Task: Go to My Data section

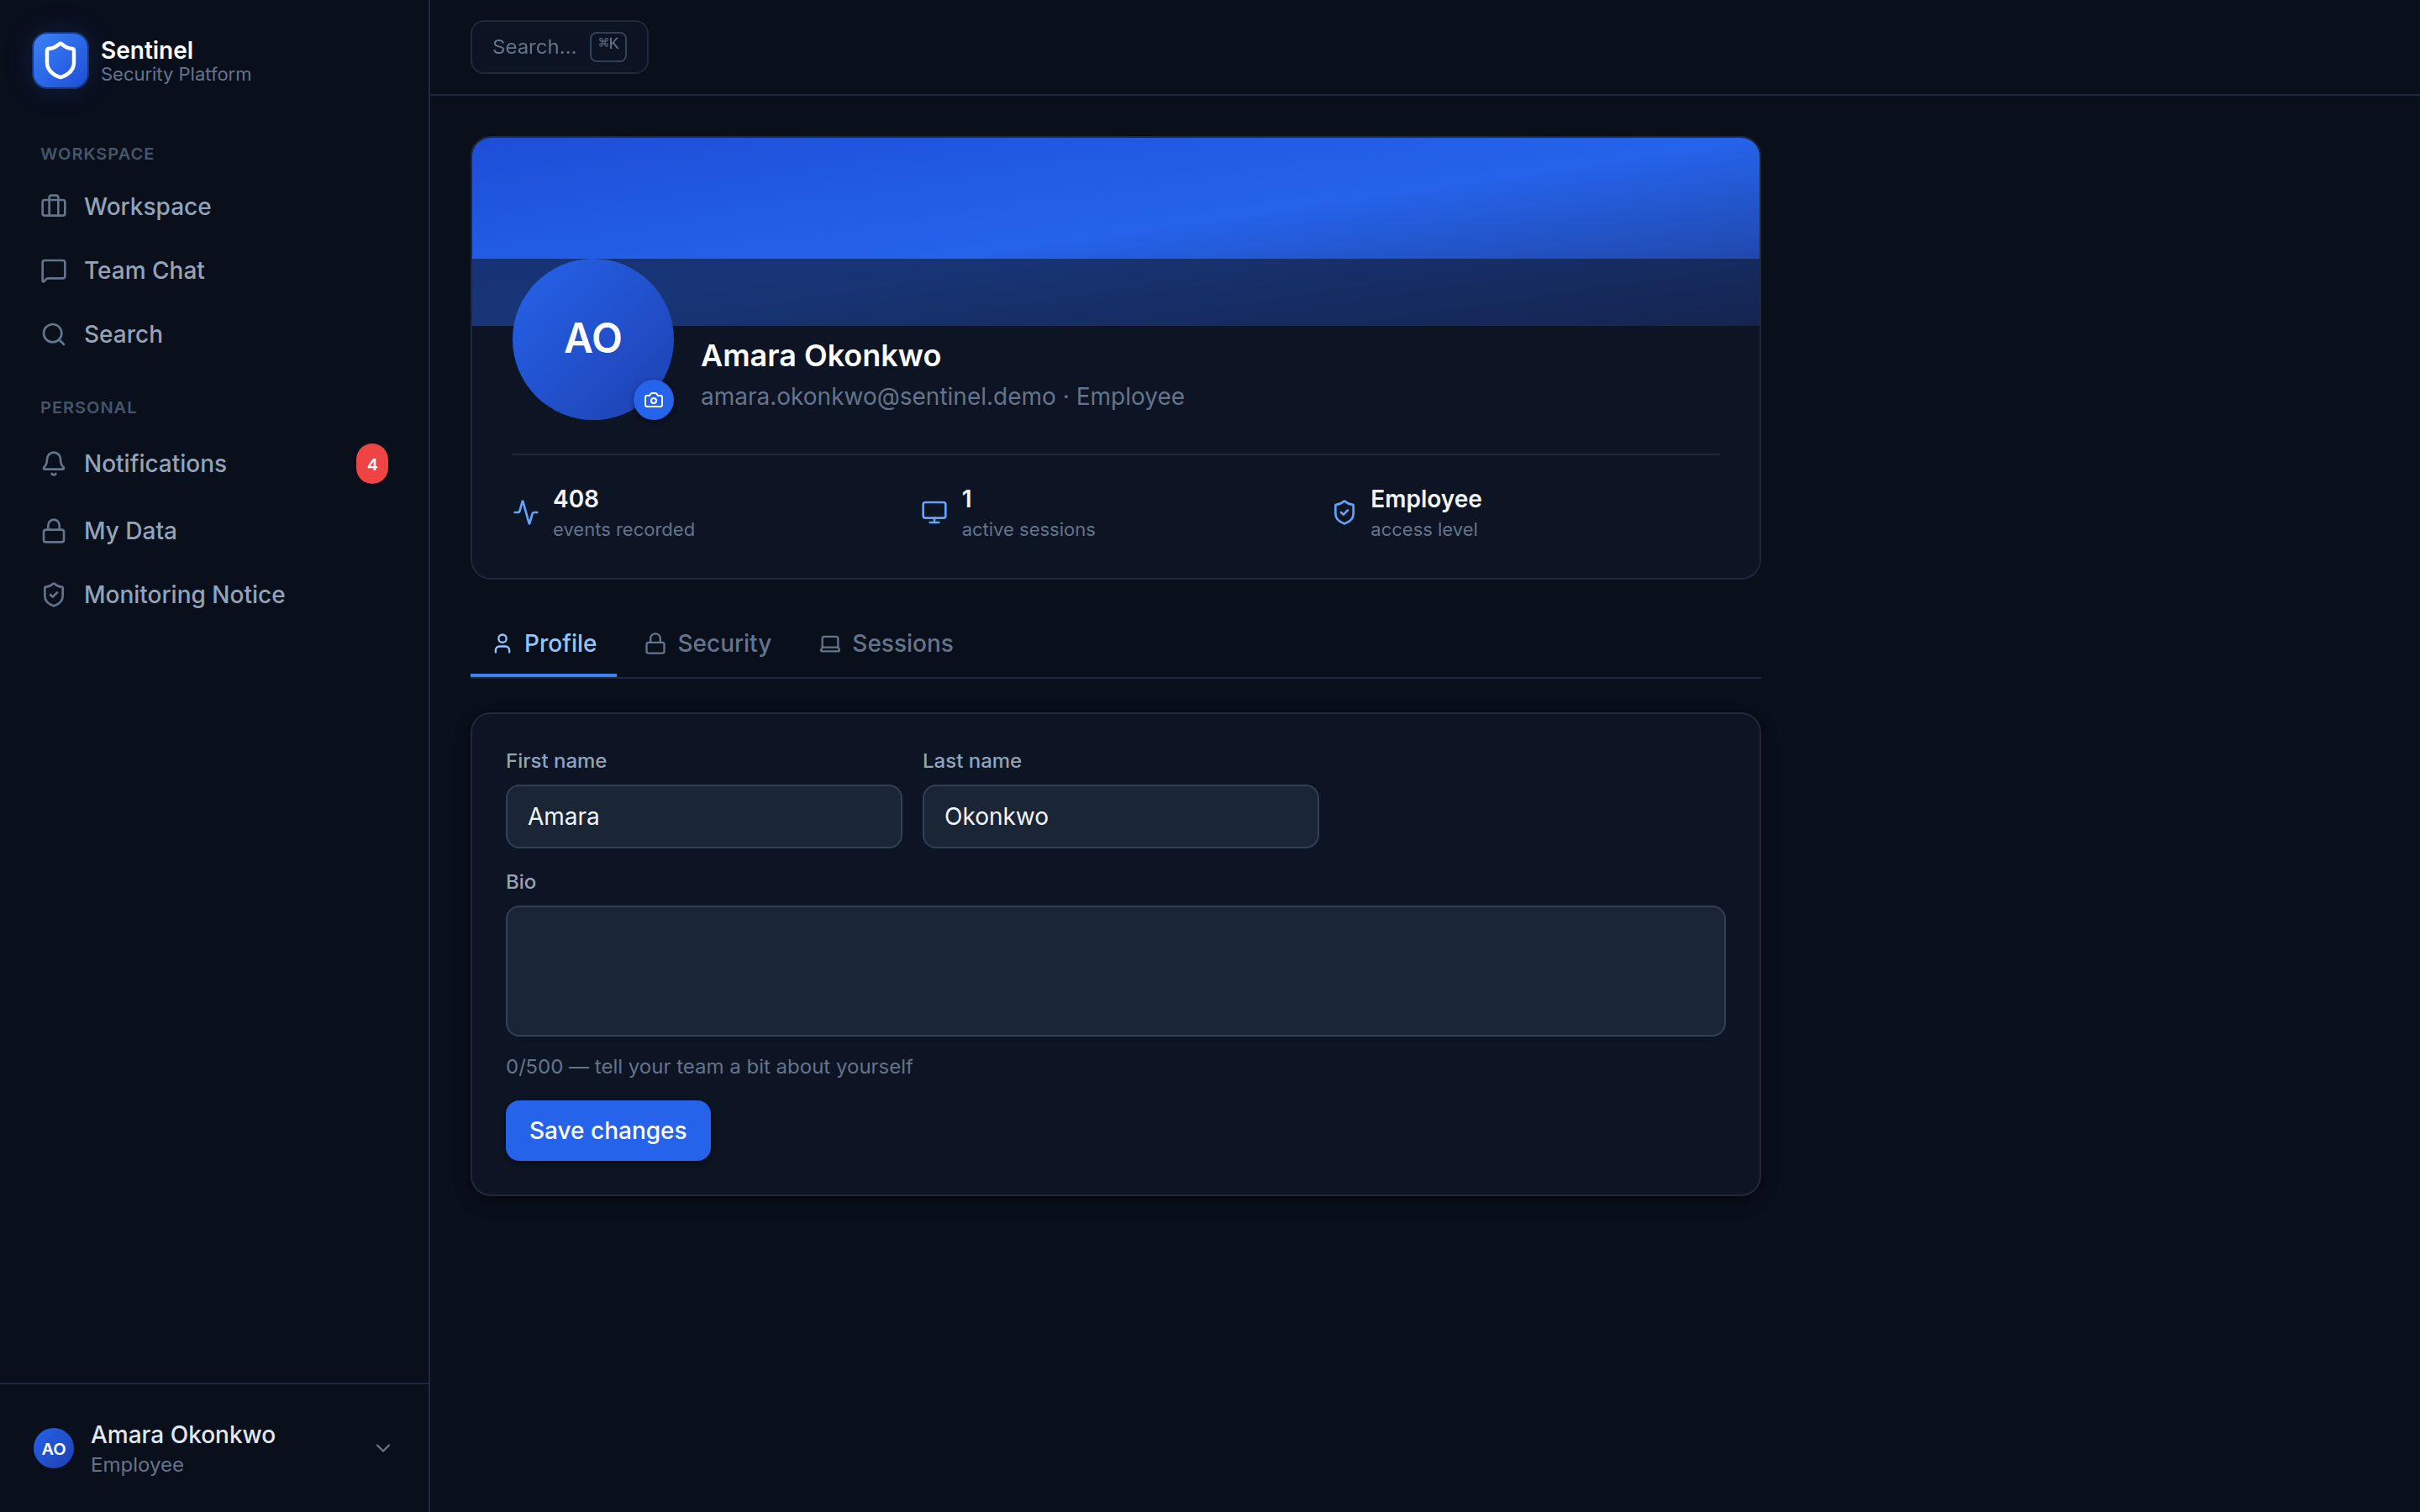Action: (214, 530)
